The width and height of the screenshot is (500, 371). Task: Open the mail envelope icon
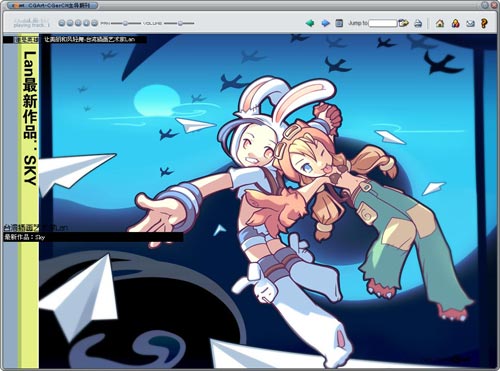click(470, 23)
